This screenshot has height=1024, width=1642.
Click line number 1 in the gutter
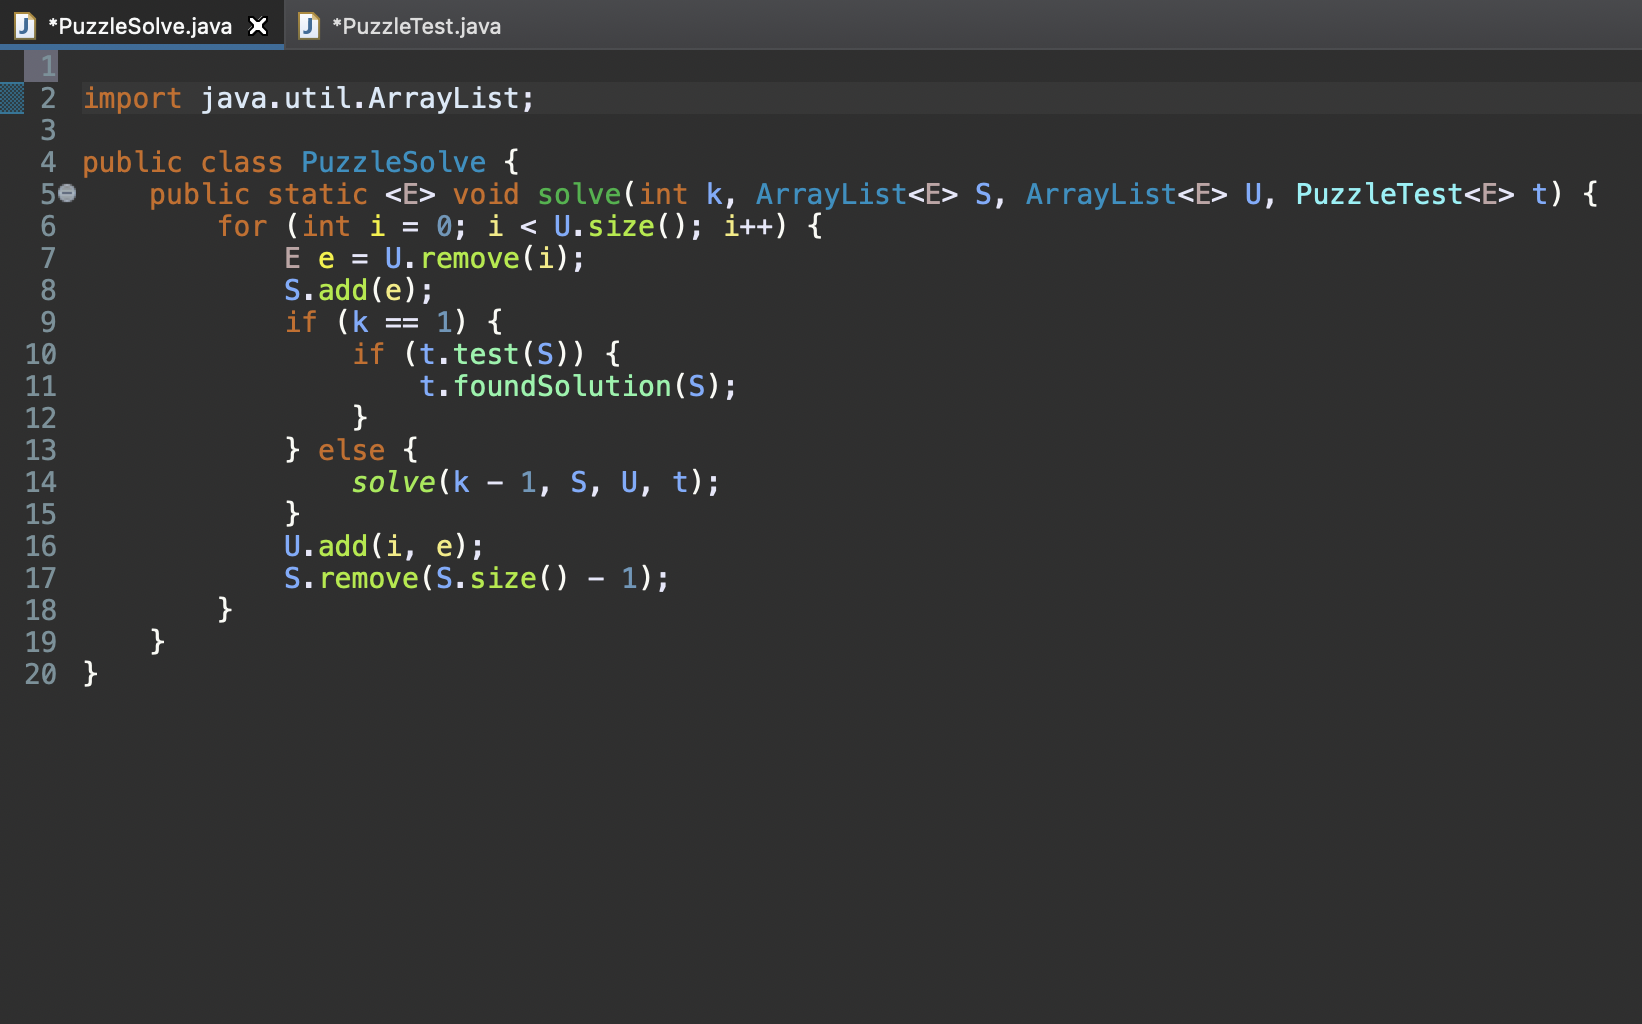point(47,66)
